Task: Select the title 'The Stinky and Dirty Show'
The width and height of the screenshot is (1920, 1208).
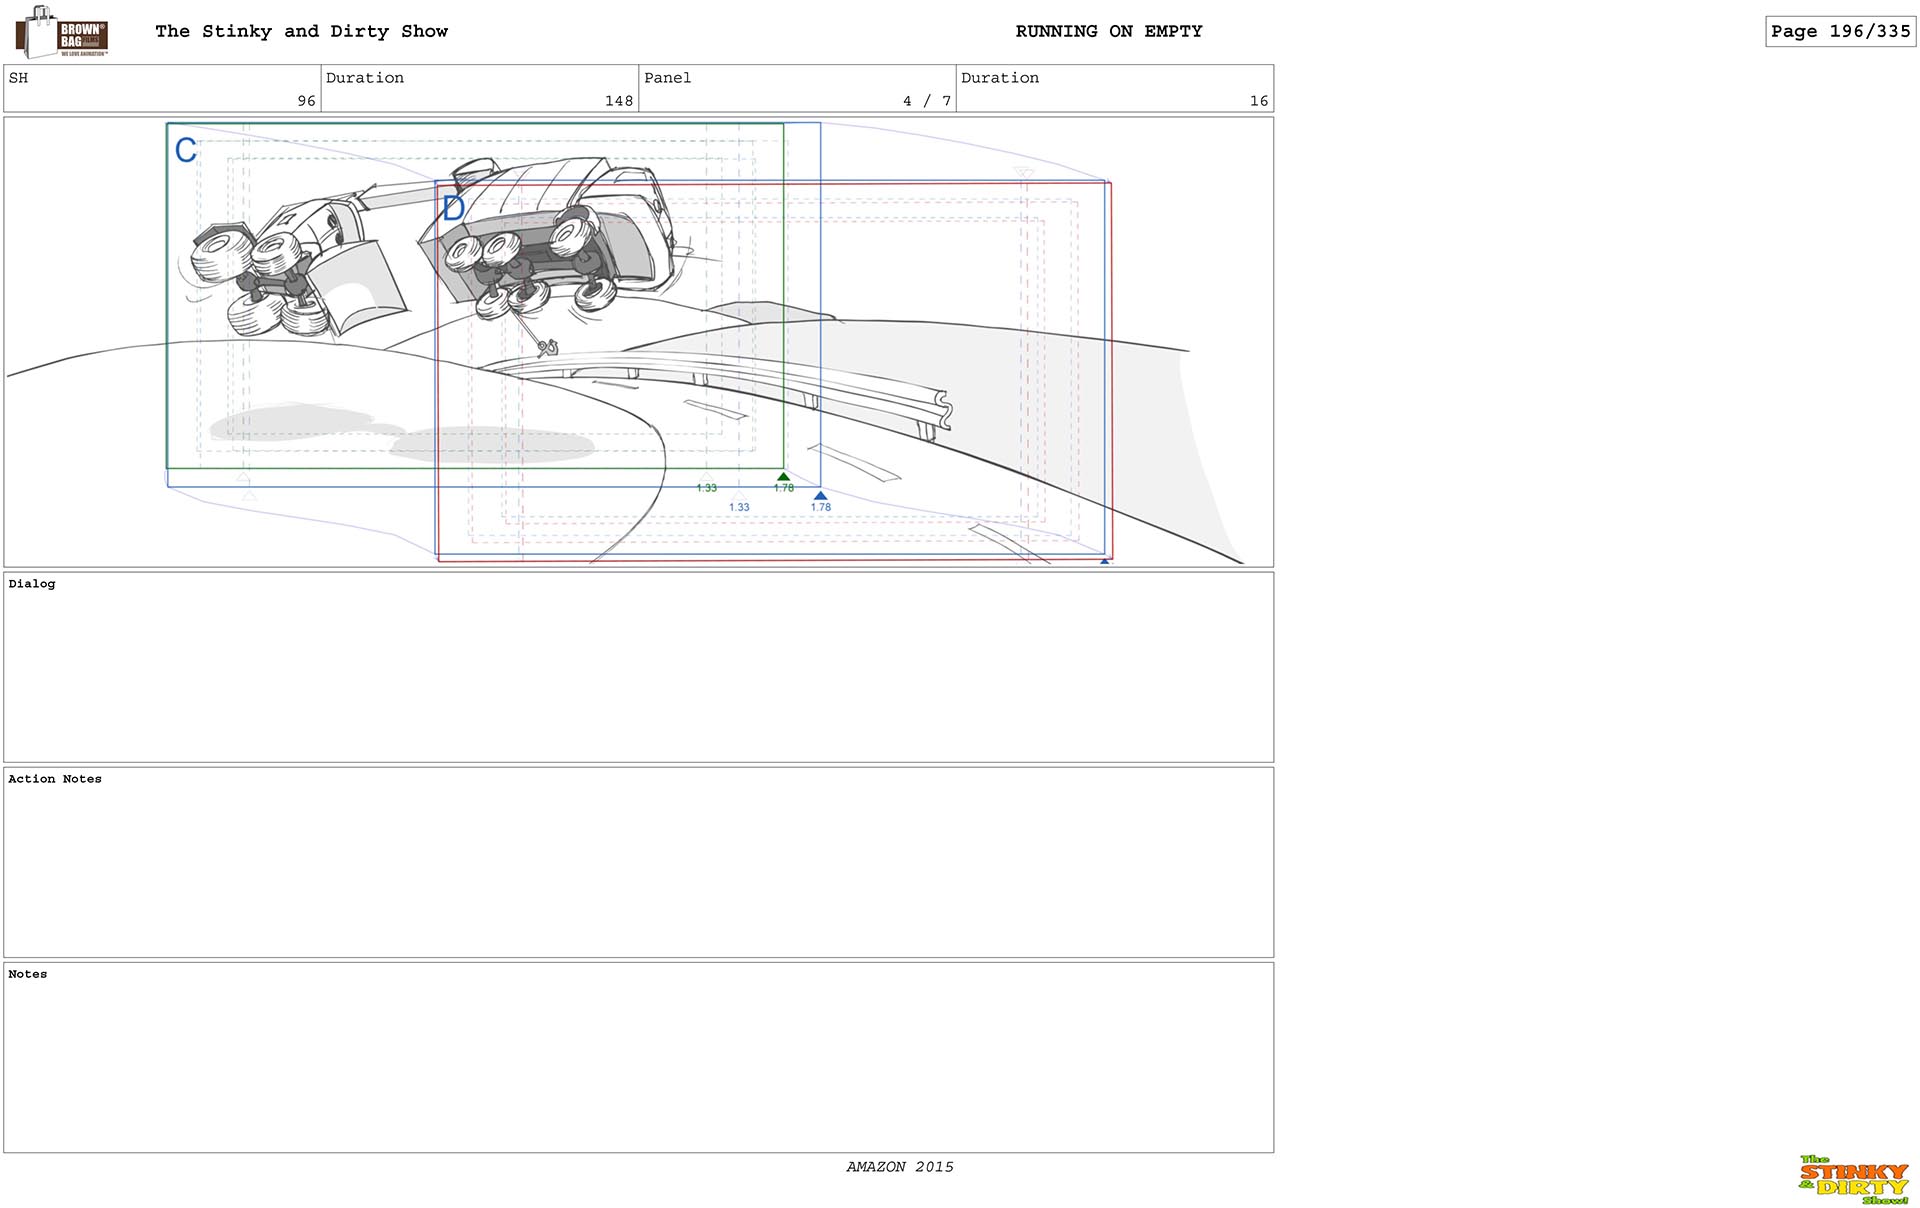Action: pyautogui.click(x=301, y=31)
